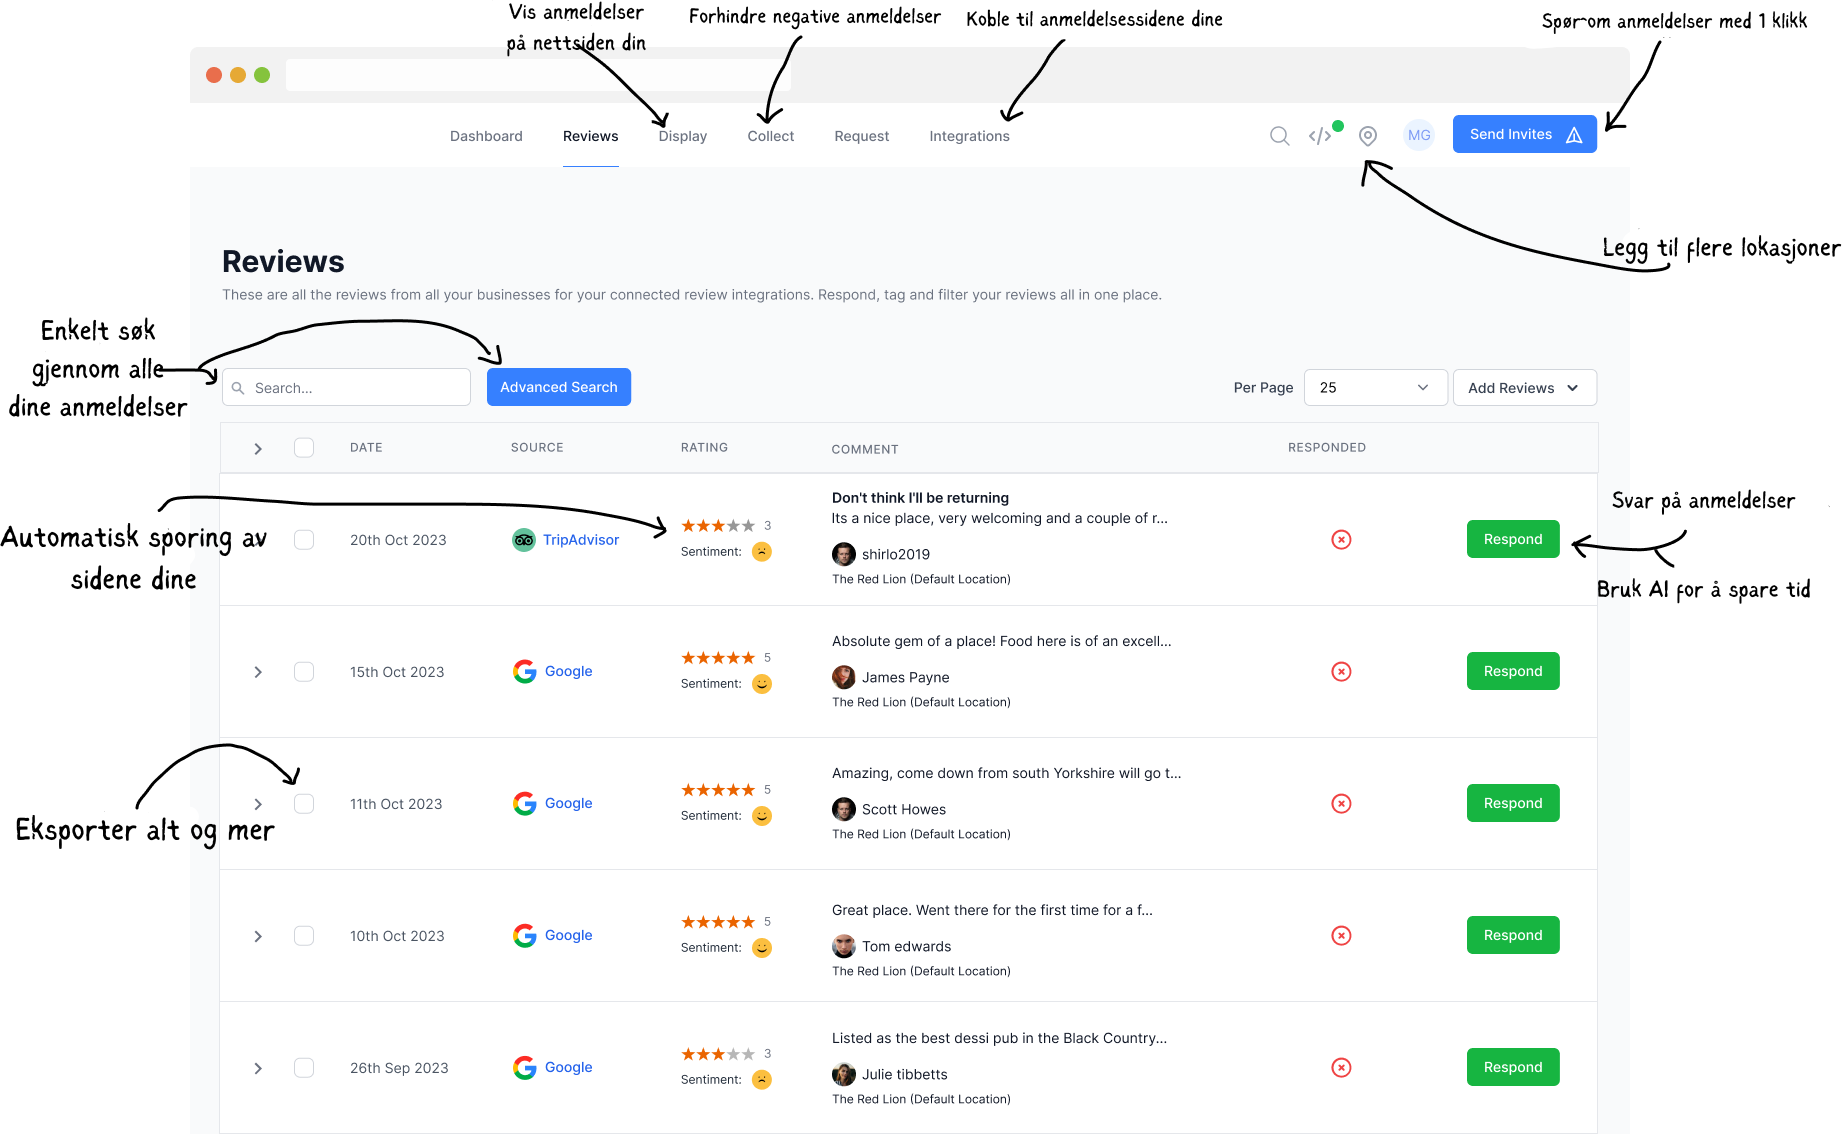Expand the 26th Sep 2023 review row
Screen dimensions: 1846x1134
pyautogui.click(x=258, y=1068)
